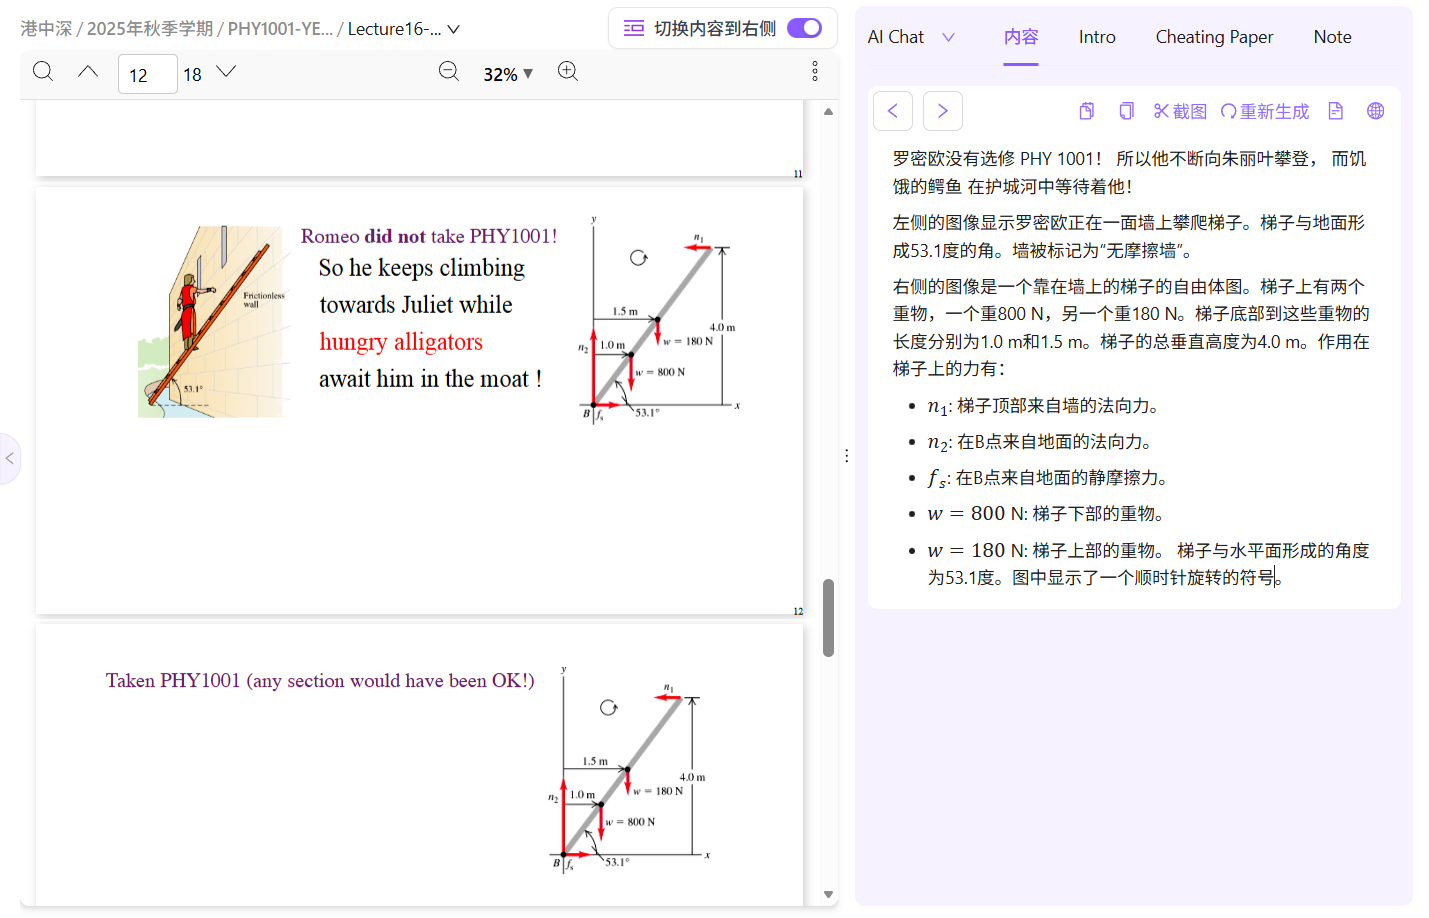Click 重新生成 to regenerate the content
This screenshot has width=1429, height=918.
tap(1264, 111)
